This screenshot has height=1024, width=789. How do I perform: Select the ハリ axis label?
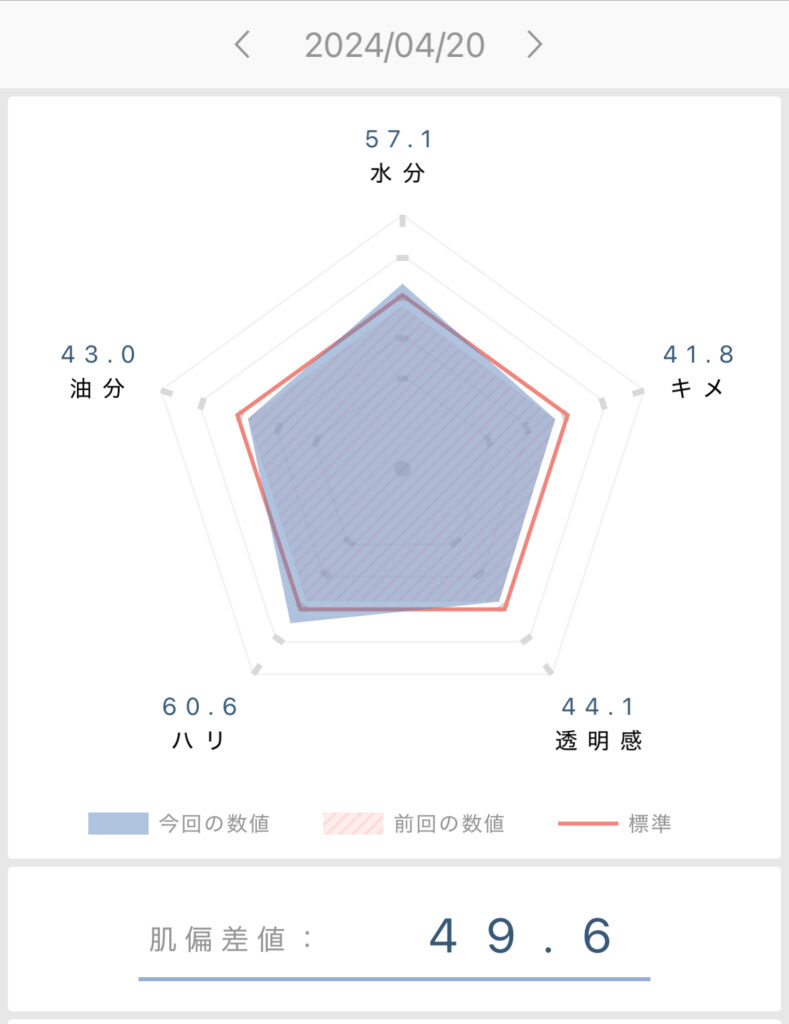point(199,741)
